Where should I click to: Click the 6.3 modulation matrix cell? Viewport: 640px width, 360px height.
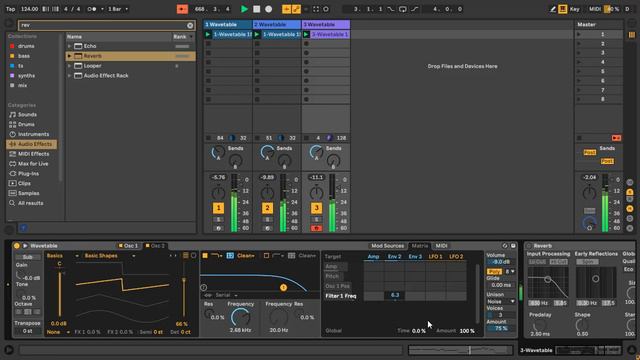pos(394,296)
